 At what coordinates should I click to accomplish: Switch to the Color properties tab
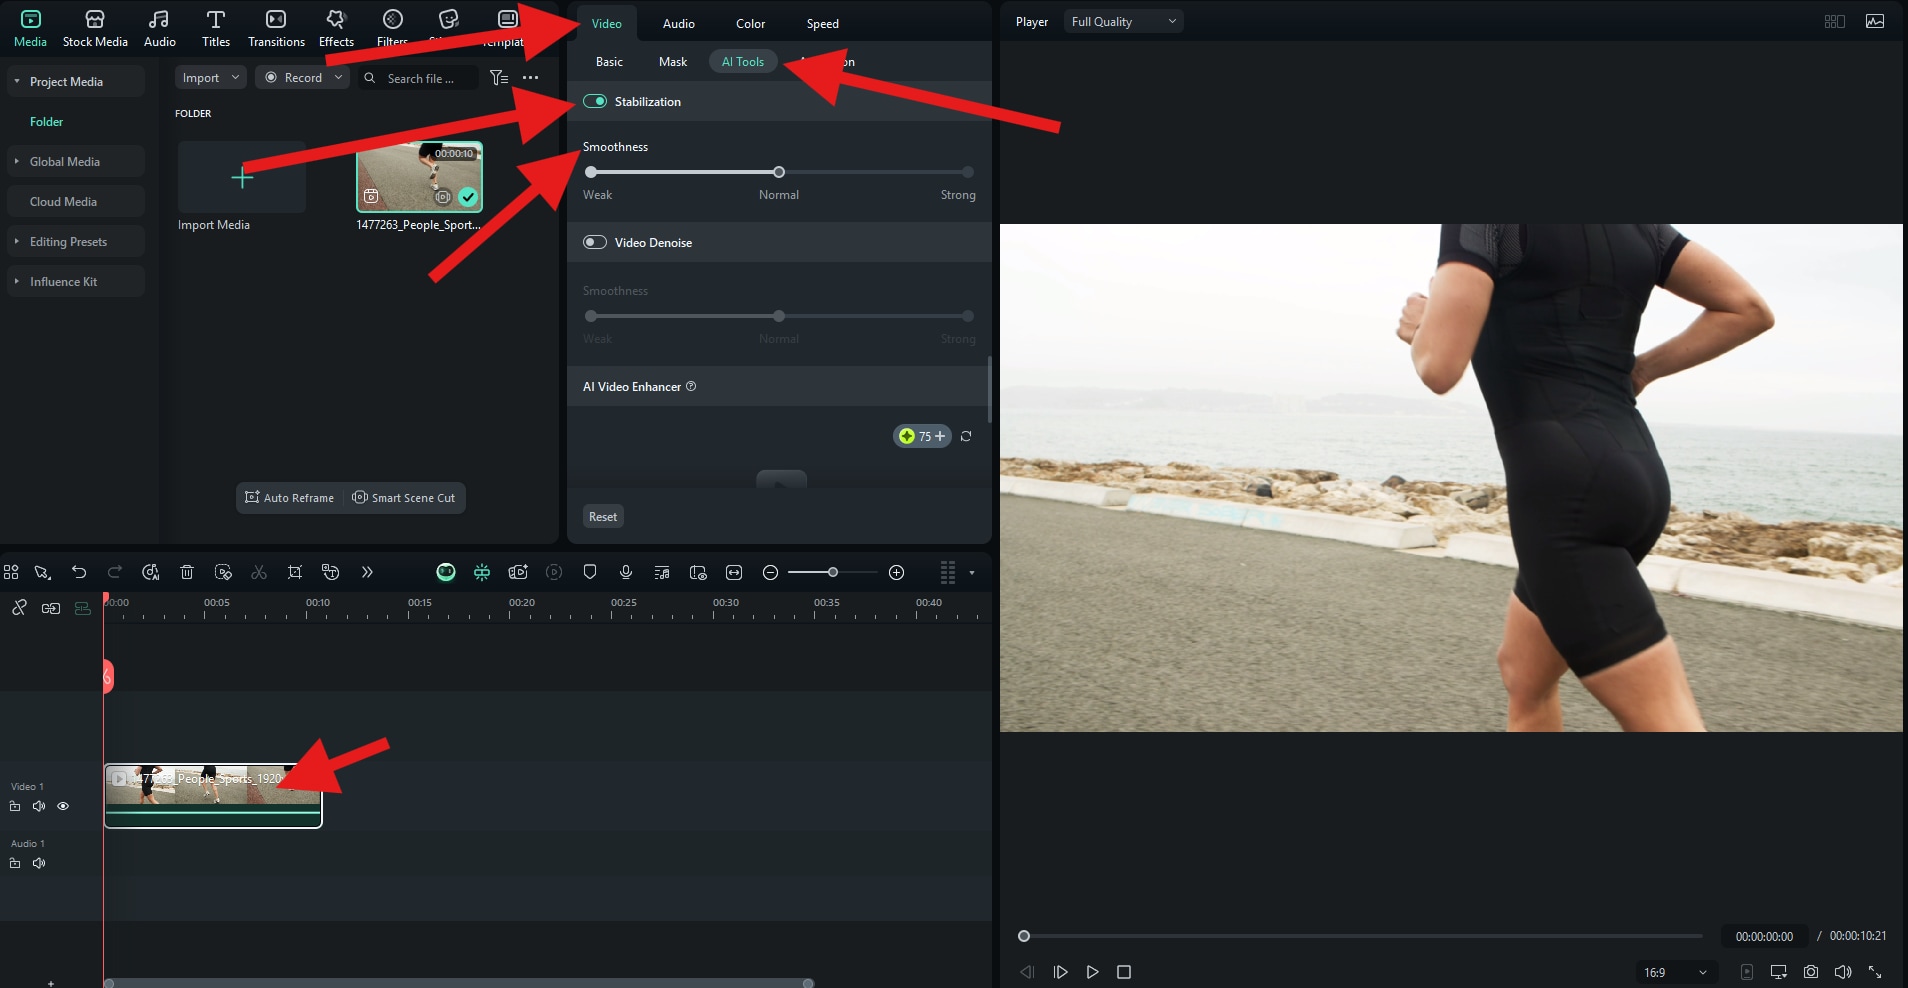750,23
